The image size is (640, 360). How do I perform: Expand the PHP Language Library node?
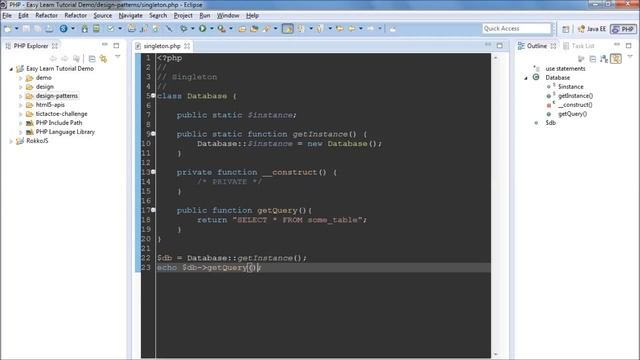coord(20,132)
